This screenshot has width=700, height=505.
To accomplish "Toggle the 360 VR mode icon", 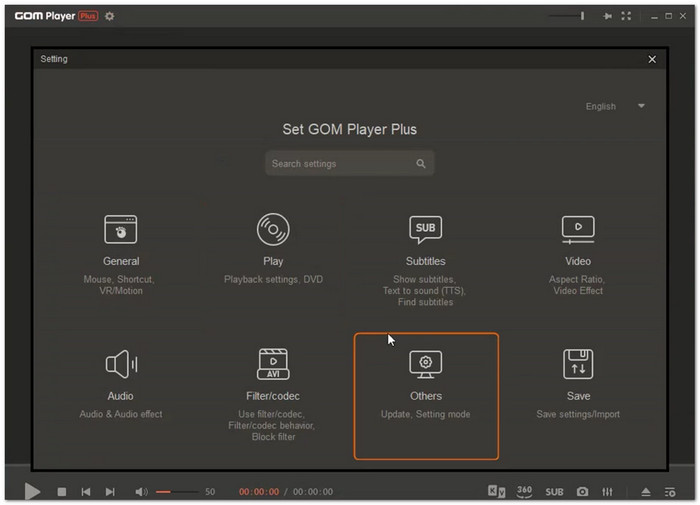I will 524,492.
